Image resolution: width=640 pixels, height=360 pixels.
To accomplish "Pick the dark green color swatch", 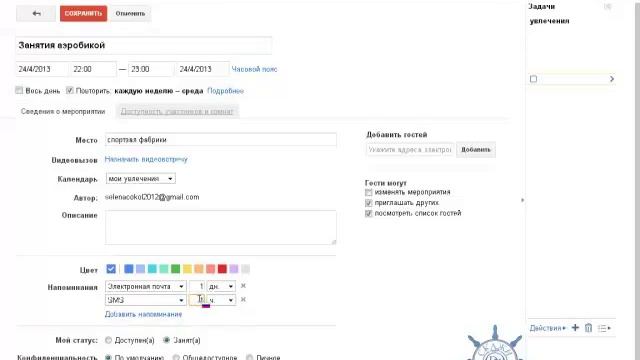I will click(x=176, y=269).
